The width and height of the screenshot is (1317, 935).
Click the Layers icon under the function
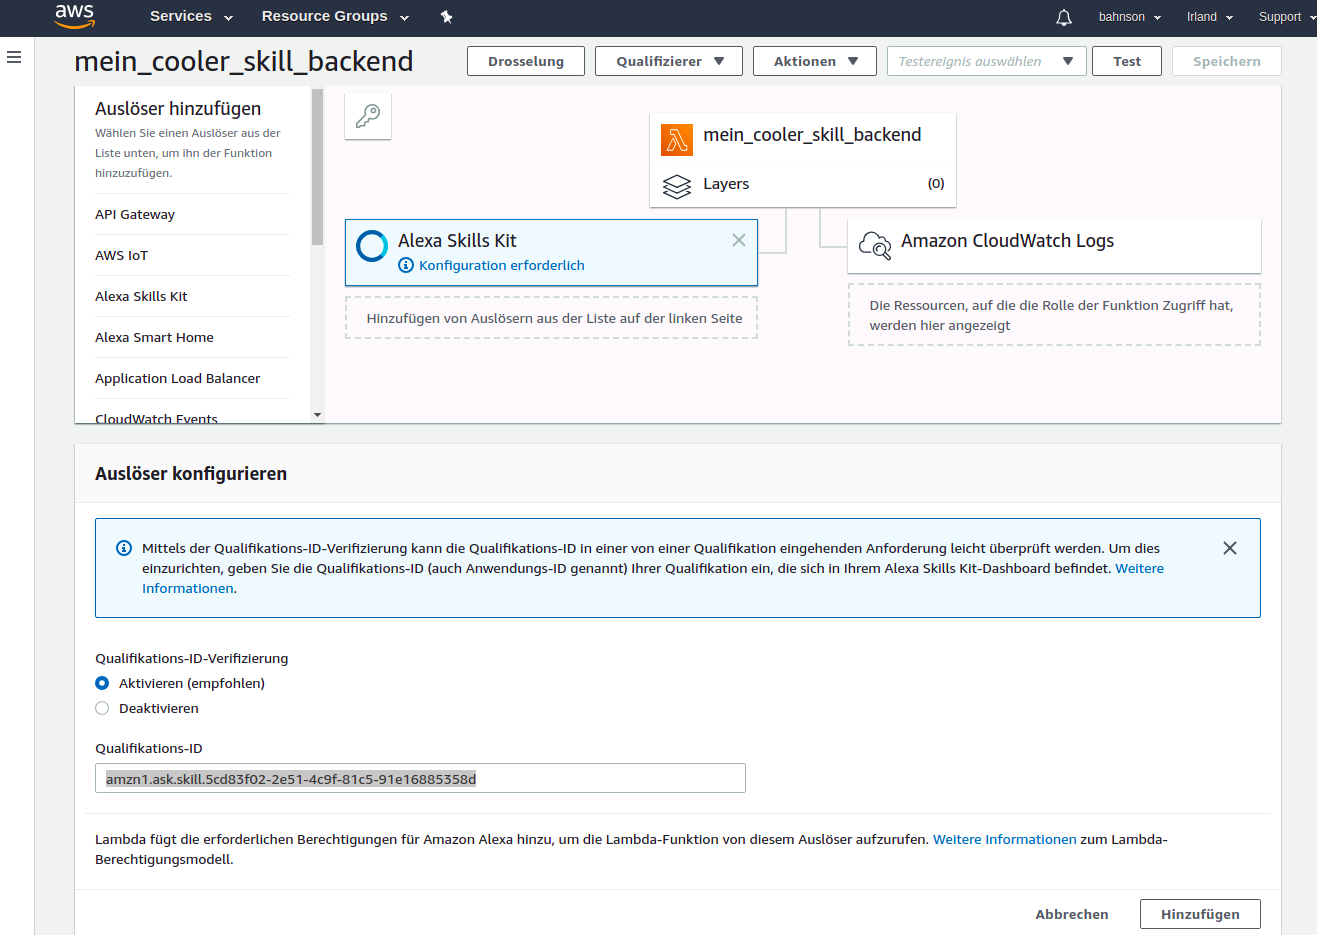tap(677, 185)
